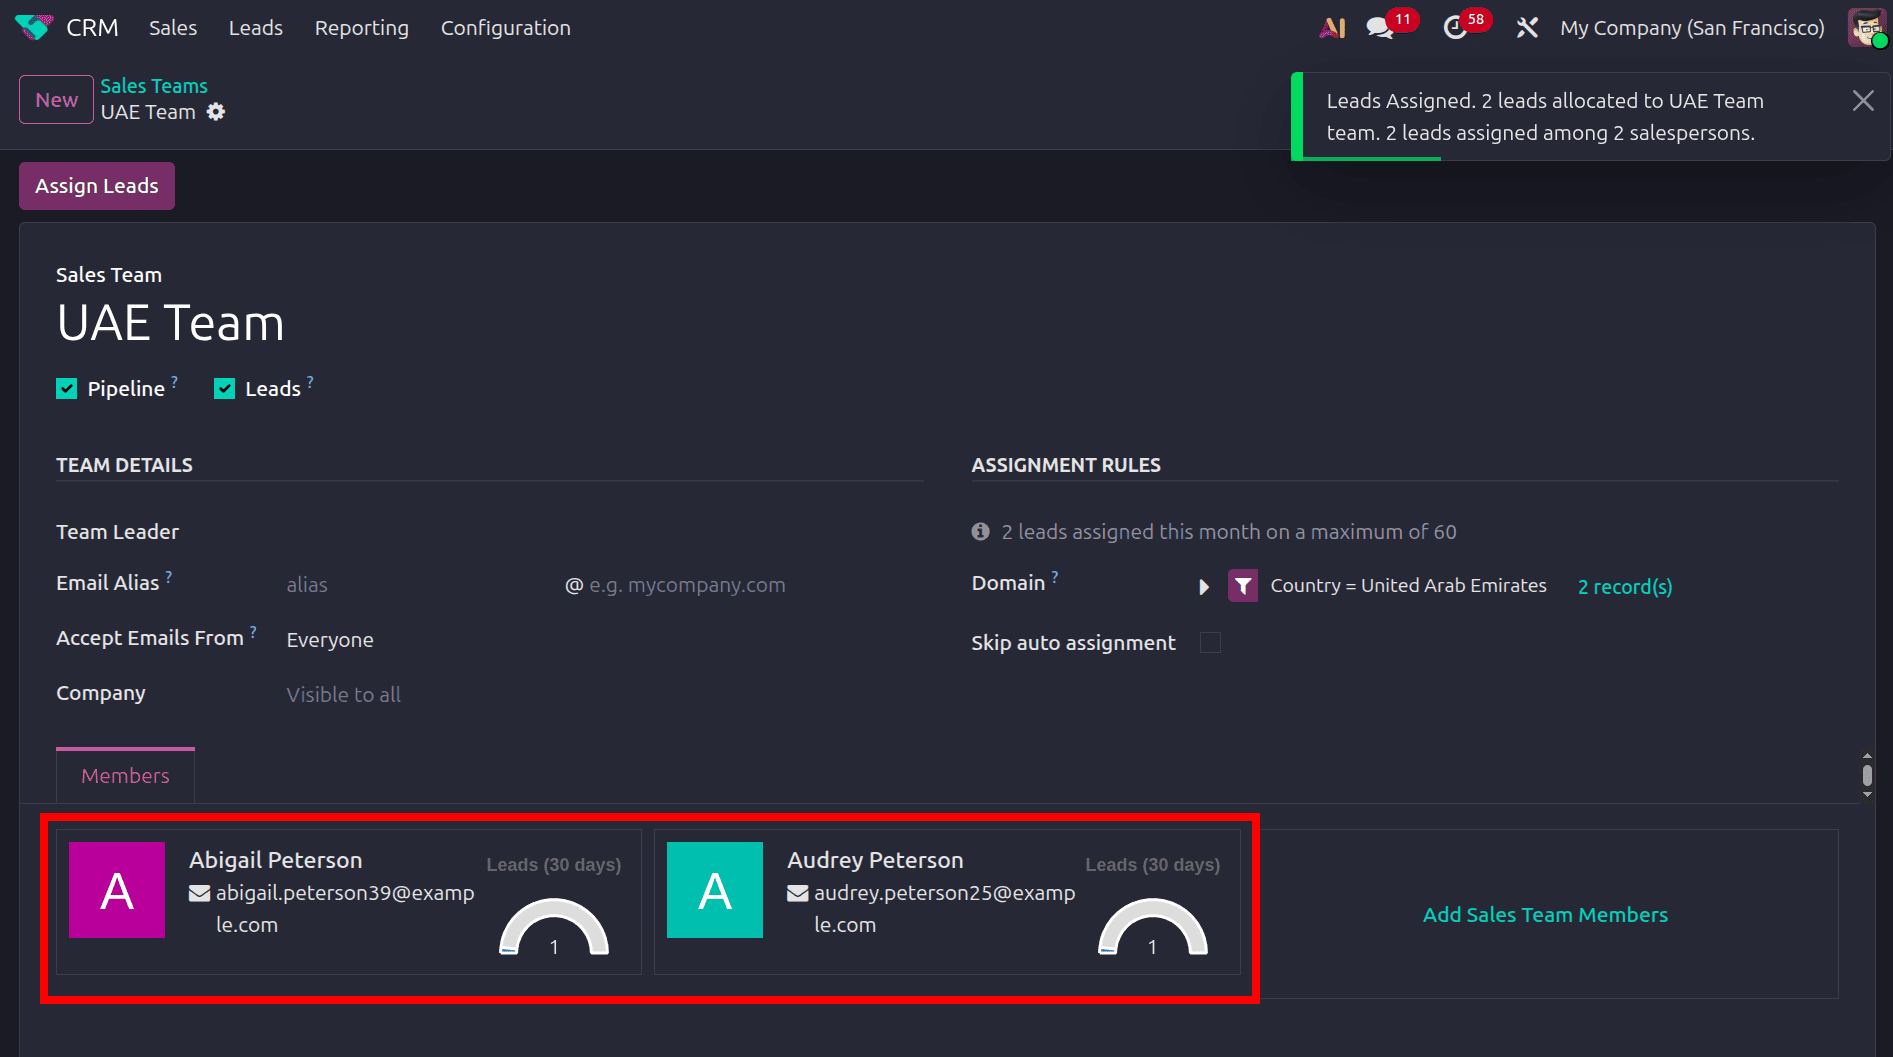
Task: Open the AI assistant icon in navbar
Action: (x=1332, y=28)
